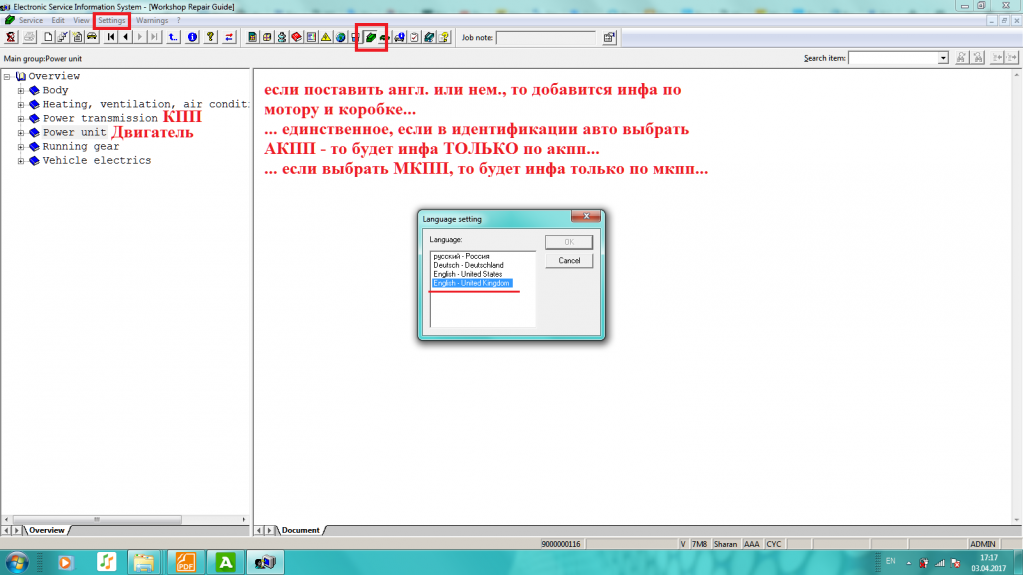1023x575 pixels.
Task: Expand the Running gear tree node
Action: click(21, 147)
